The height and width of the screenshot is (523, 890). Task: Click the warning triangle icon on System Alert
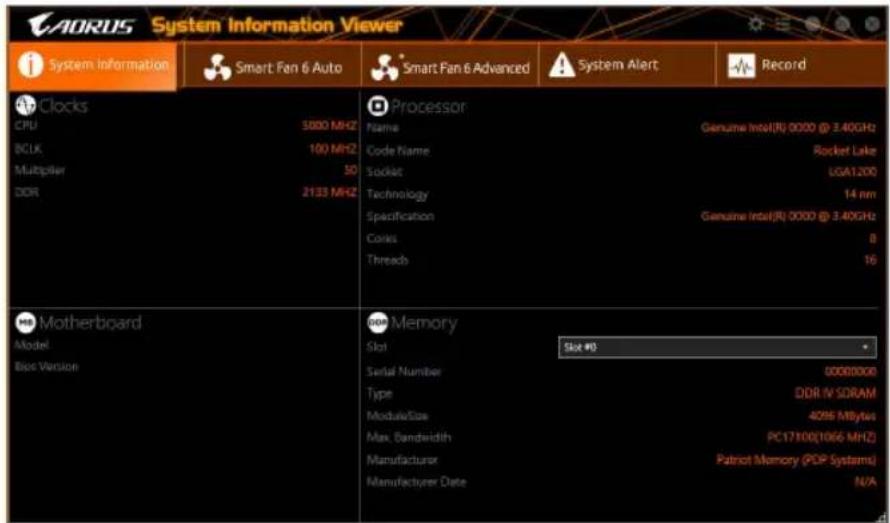coord(561,65)
